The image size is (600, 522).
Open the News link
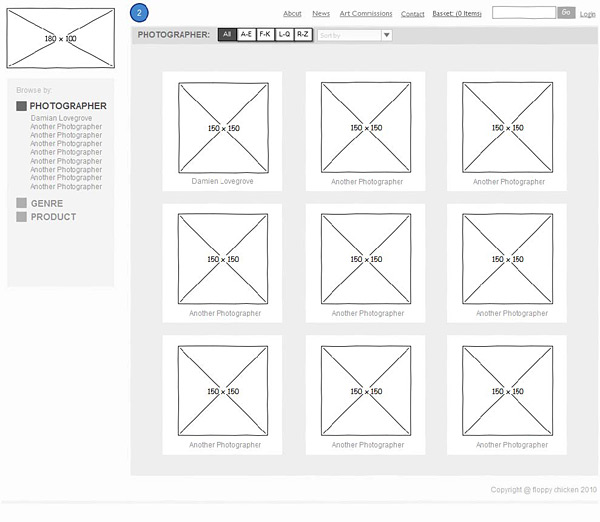321,13
